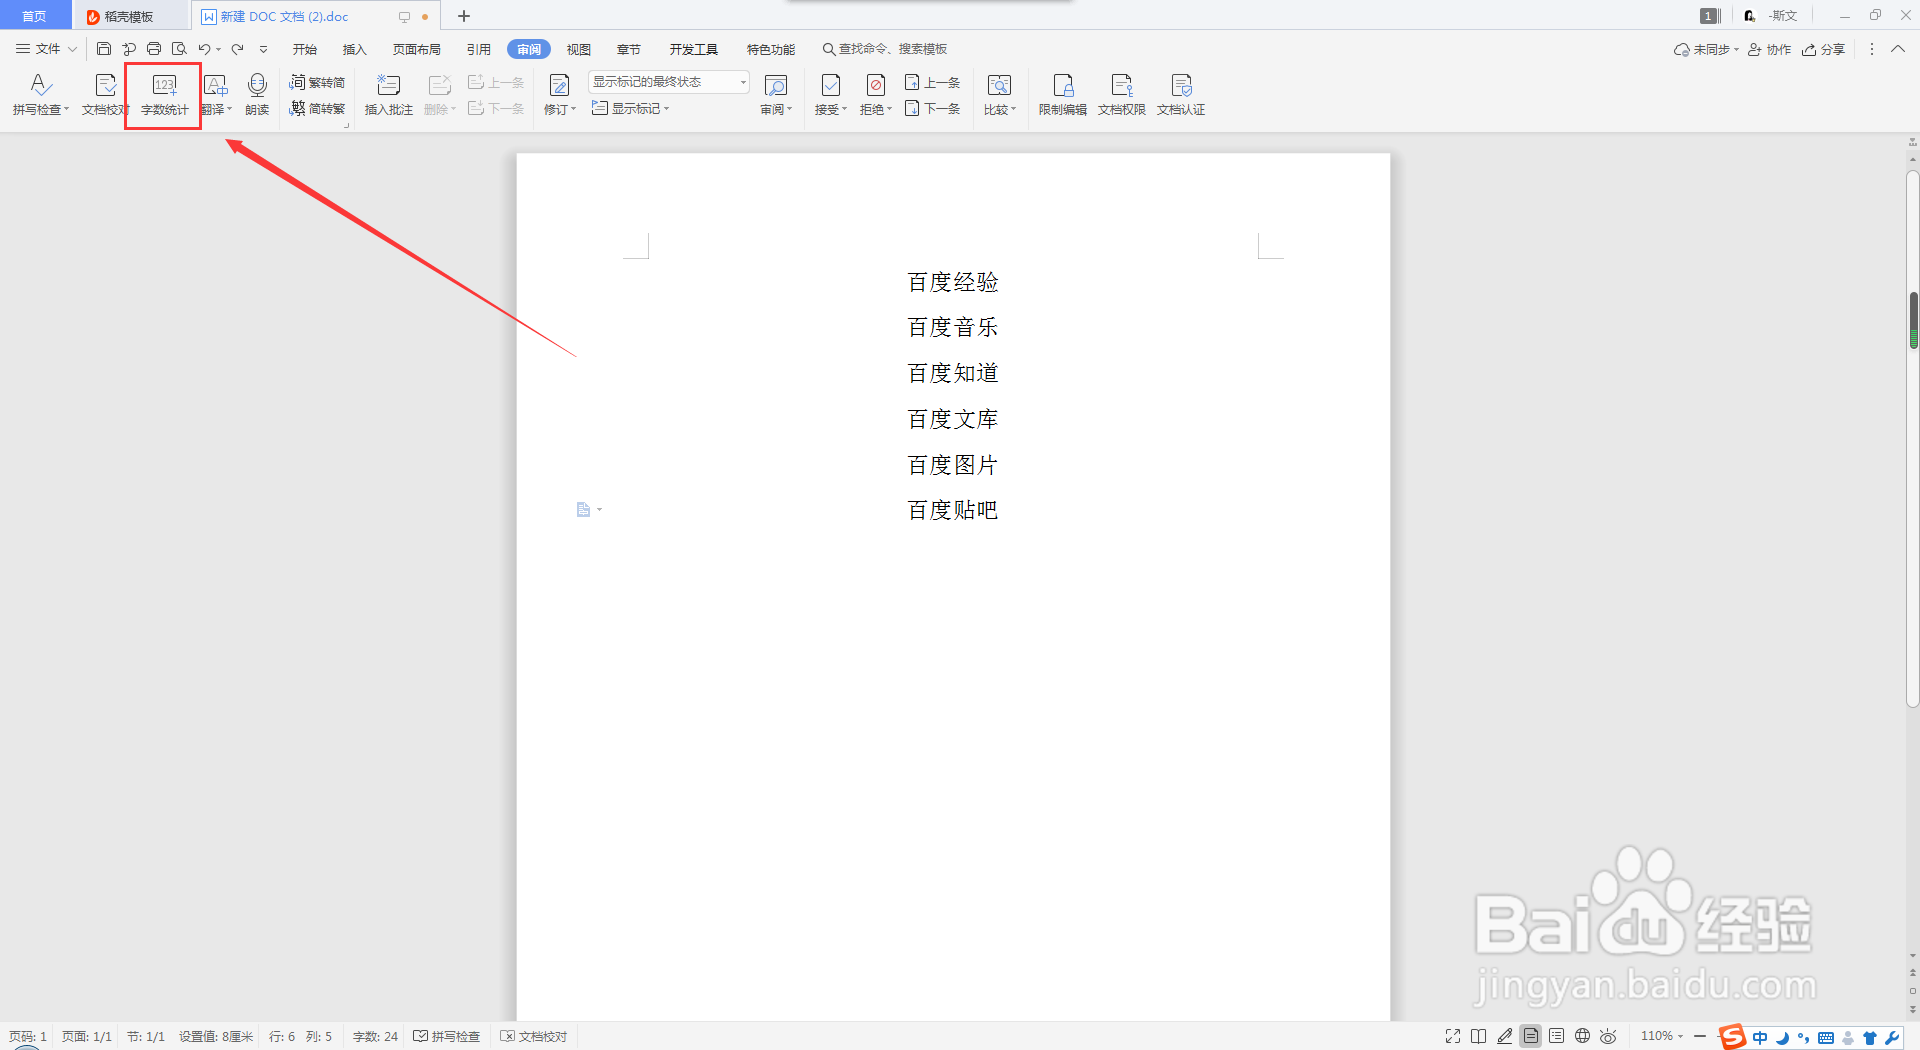Viewport: 1920px width, 1050px height.
Task: Select page layout view icon
Action: coord(1531,1036)
